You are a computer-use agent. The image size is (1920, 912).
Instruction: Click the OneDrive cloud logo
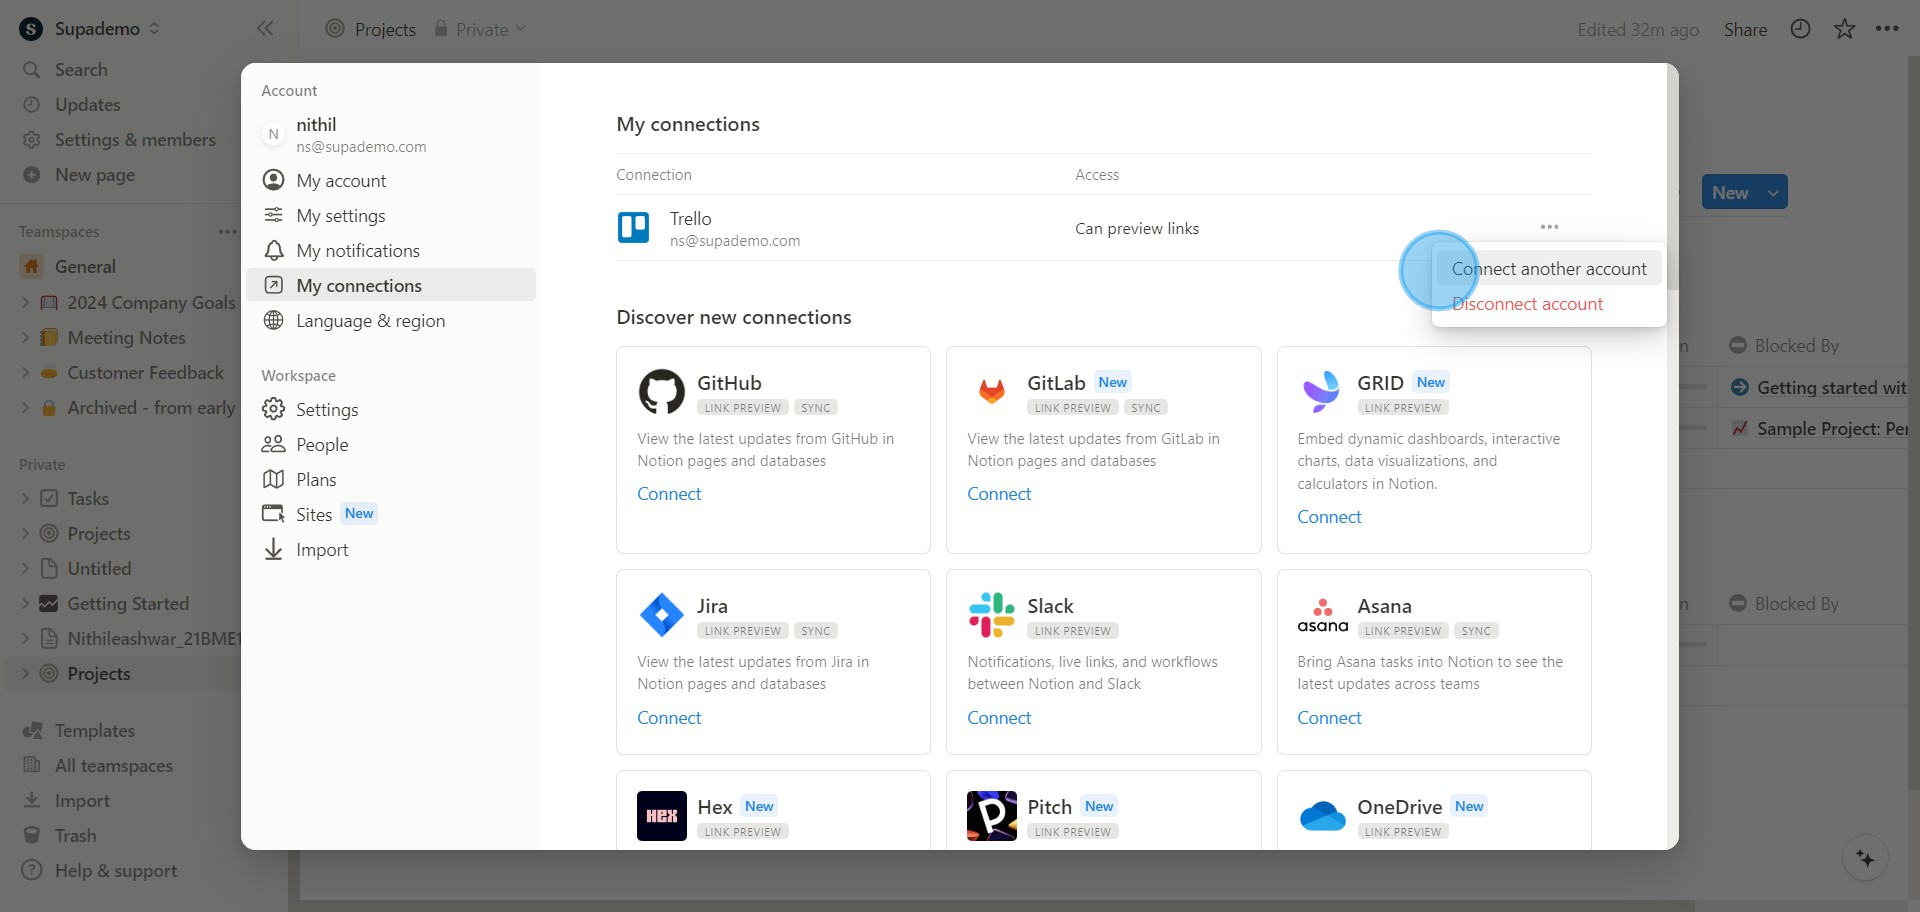tap(1322, 816)
